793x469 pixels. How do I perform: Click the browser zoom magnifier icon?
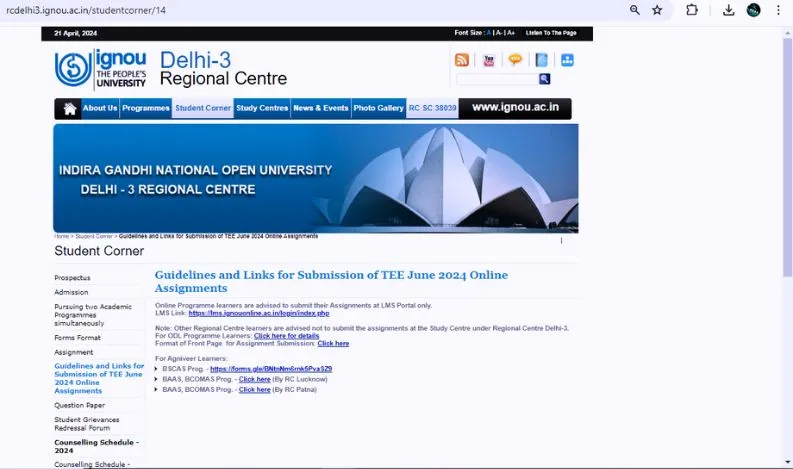click(634, 10)
